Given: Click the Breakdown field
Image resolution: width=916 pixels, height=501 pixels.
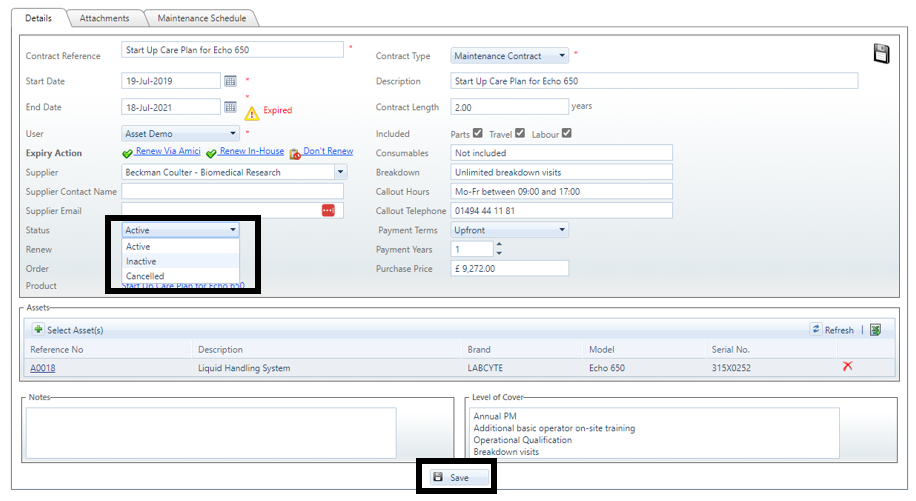Looking at the screenshot, I should (x=561, y=172).
